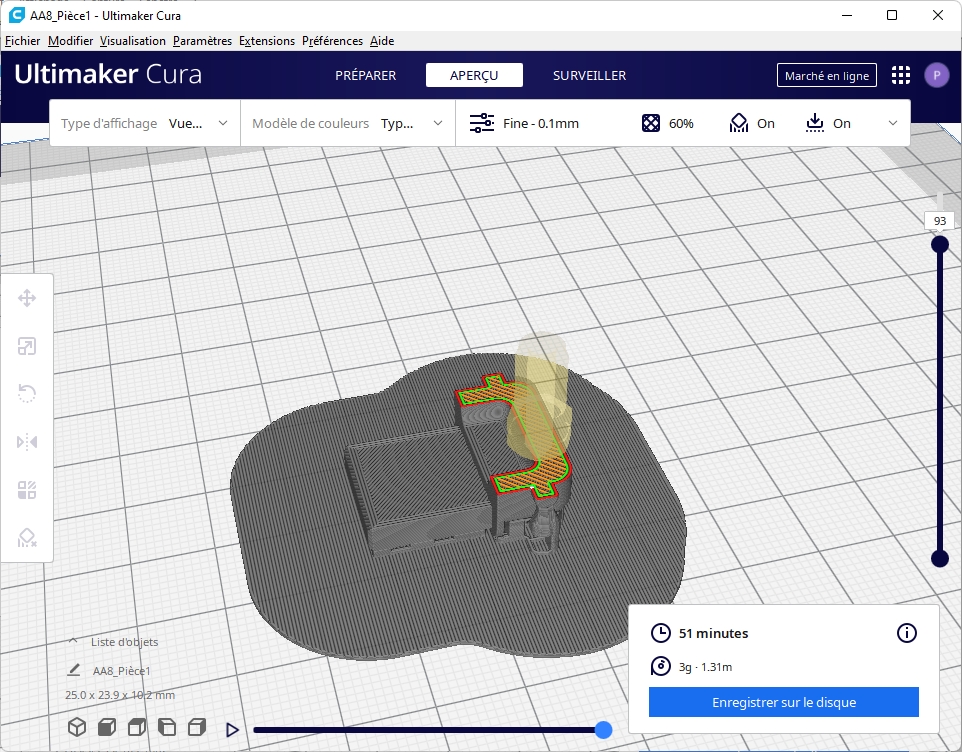Collapse the Liste d'objets section

click(73, 642)
